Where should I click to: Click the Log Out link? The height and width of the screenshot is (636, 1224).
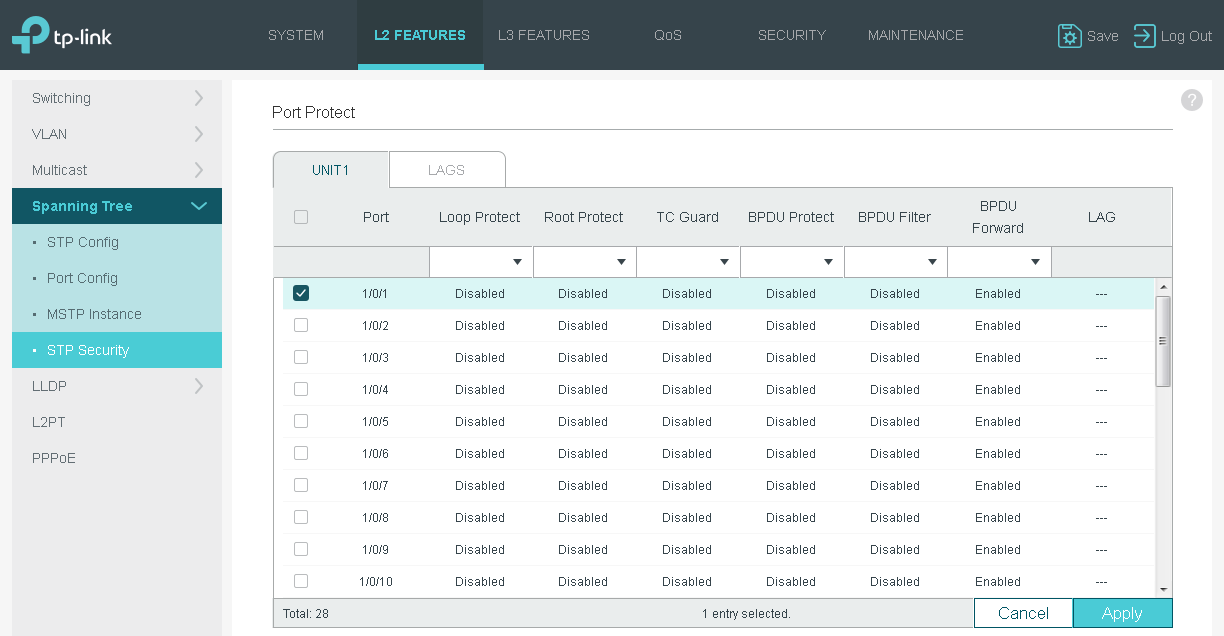pos(1186,36)
